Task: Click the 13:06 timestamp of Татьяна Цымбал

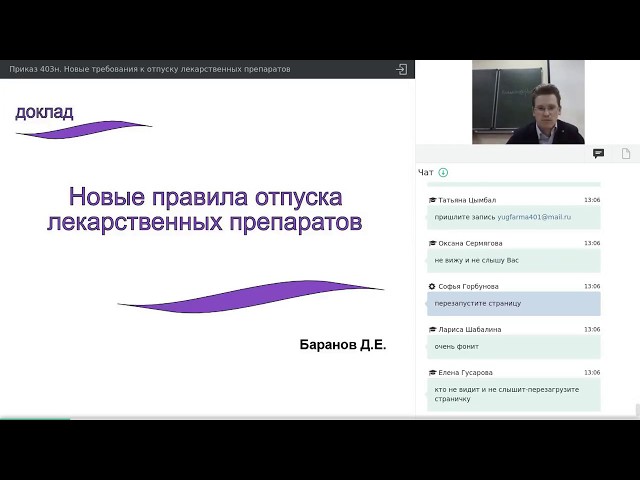Action: click(x=592, y=200)
